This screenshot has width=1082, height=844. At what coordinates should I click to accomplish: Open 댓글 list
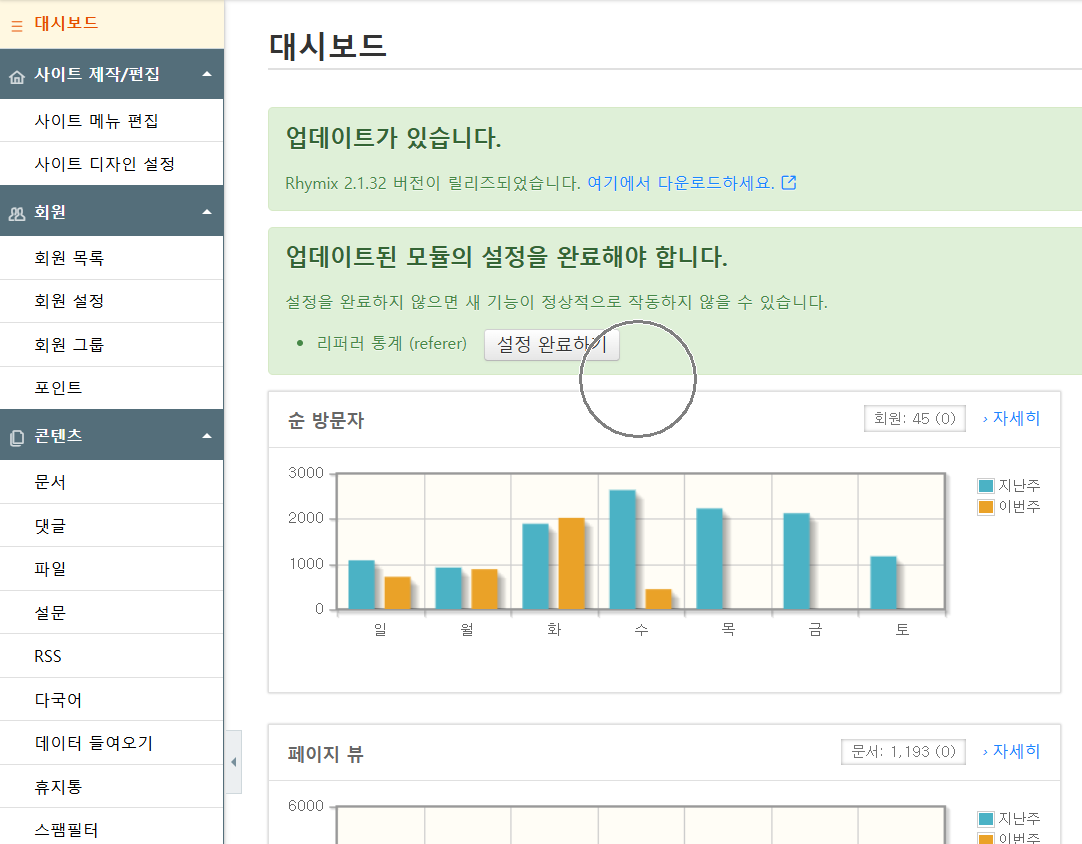pyautogui.click(x=112, y=526)
